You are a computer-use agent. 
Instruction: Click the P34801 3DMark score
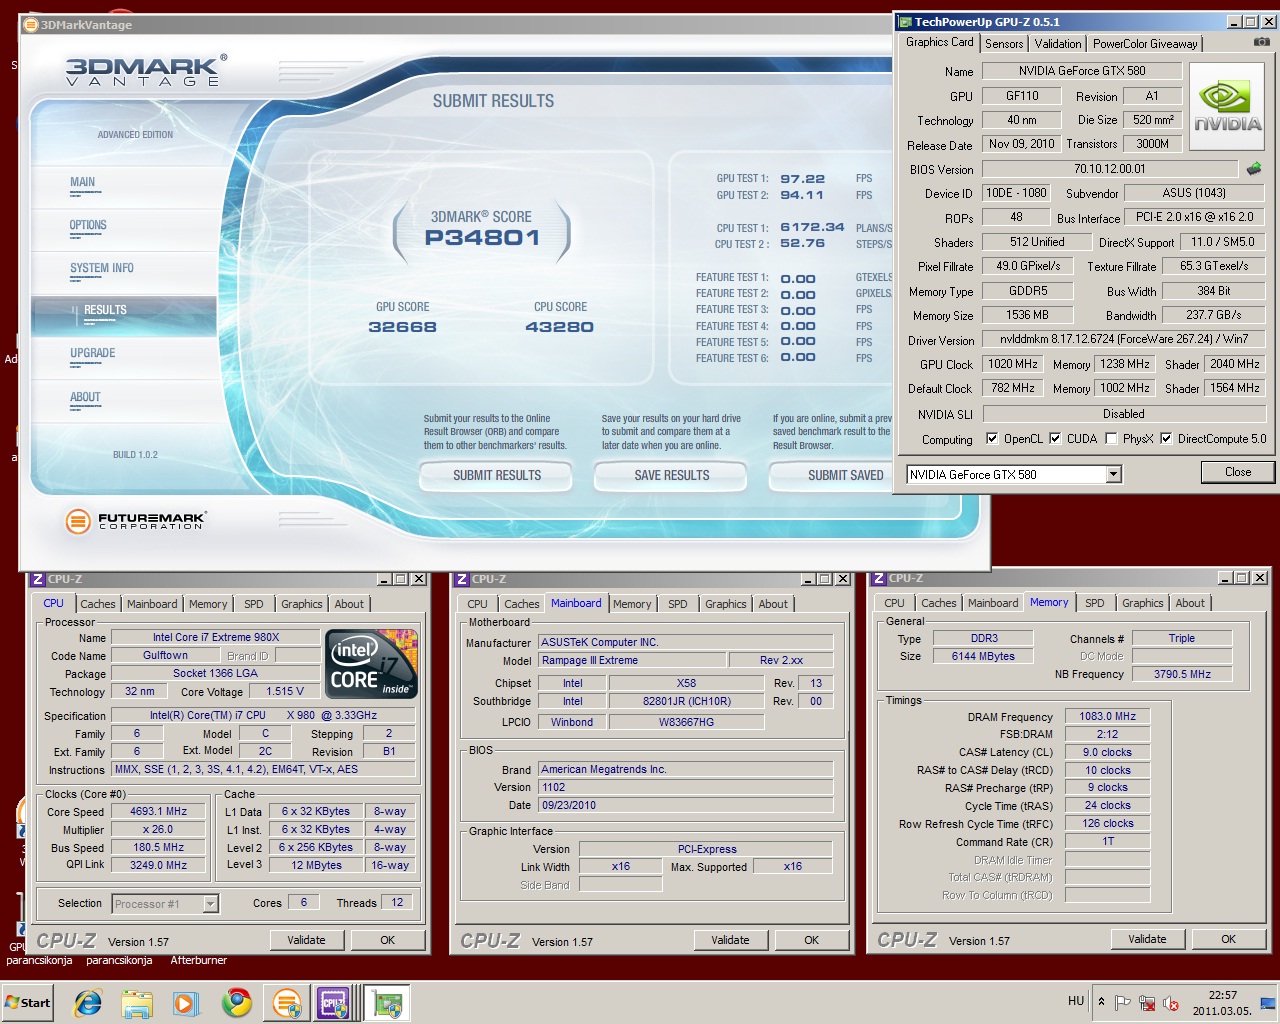point(482,237)
